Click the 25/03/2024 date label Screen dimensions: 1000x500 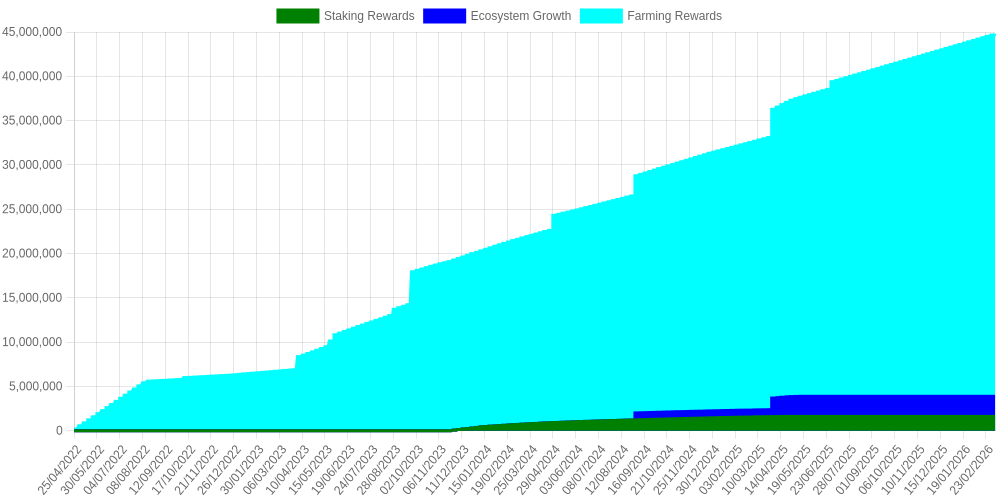click(x=514, y=471)
